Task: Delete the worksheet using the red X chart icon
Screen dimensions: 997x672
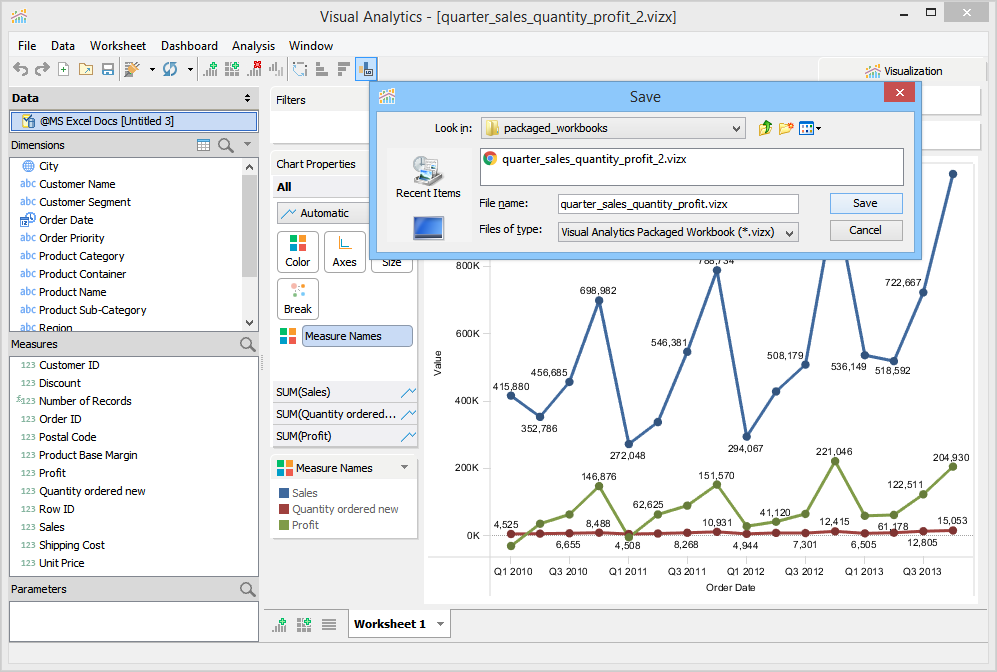Action: pos(254,69)
